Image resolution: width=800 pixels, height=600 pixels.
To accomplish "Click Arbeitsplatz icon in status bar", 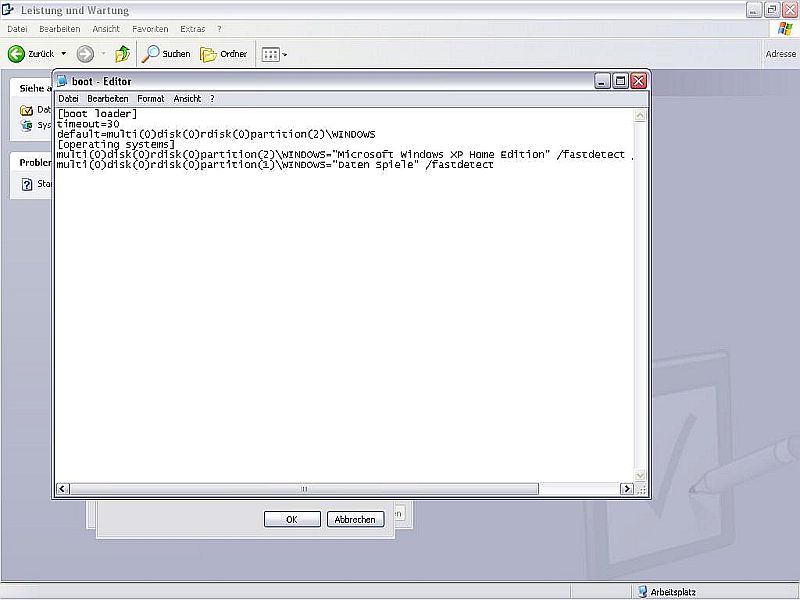I will 642,592.
